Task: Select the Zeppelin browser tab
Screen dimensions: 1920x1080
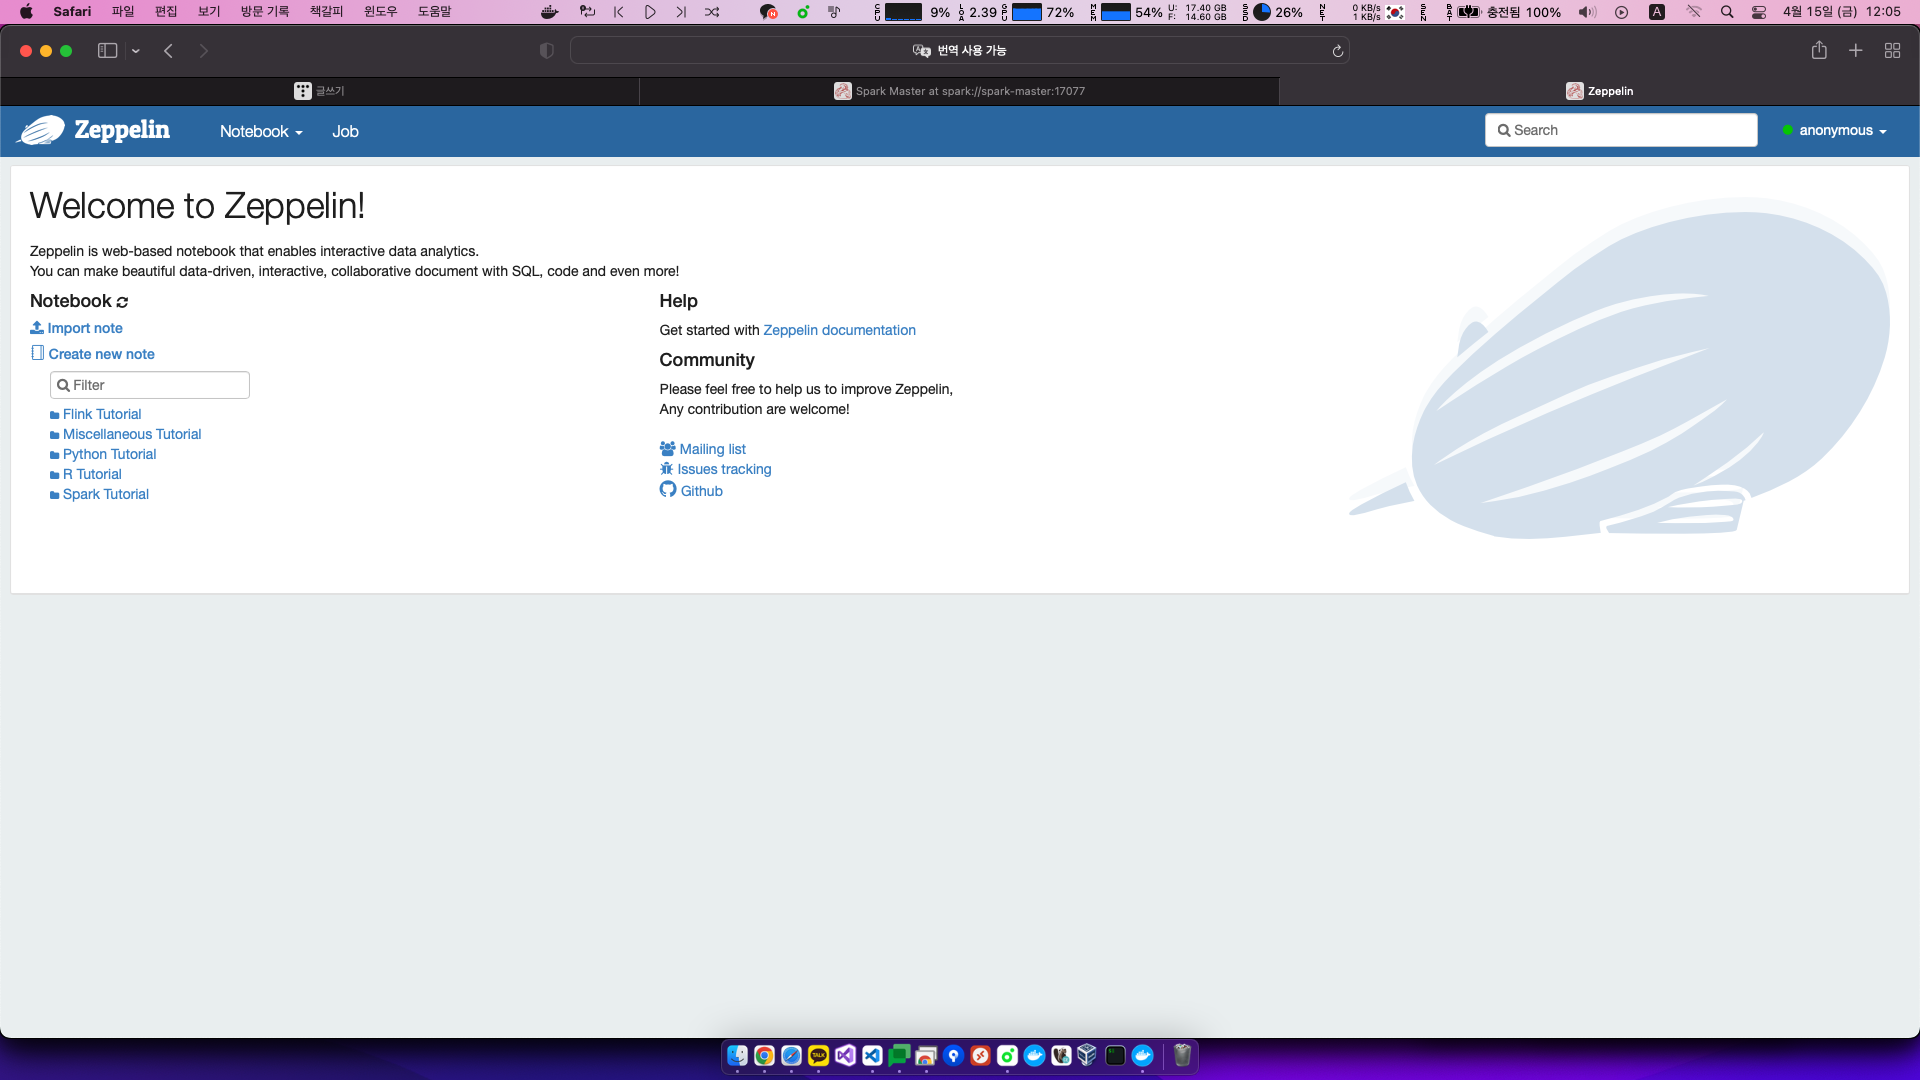Action: (1600, 91)
